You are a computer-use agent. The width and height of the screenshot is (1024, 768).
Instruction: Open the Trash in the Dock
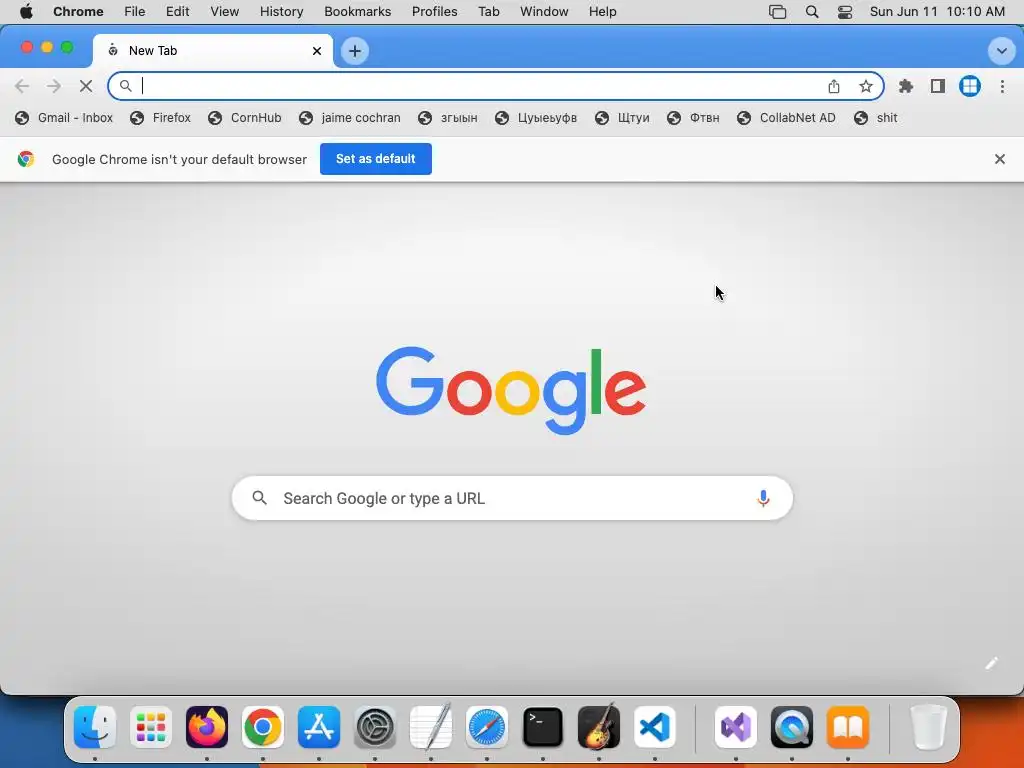pyautogui.click(x=928, y=727)
